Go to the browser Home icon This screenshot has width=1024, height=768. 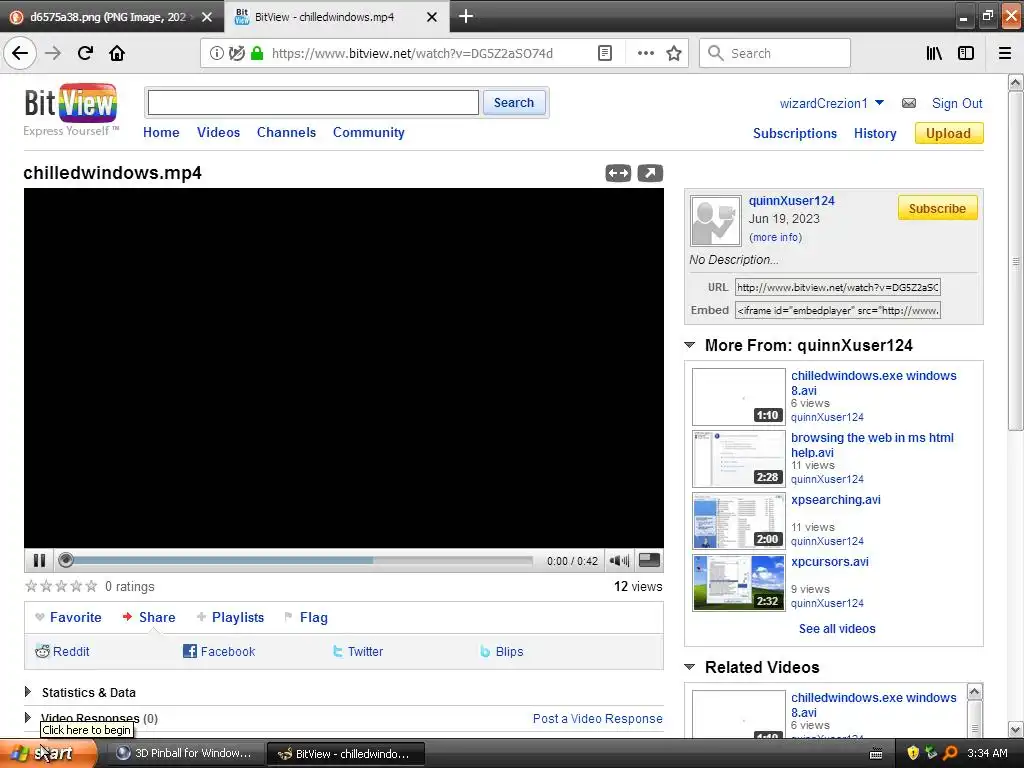pyautogui.click(x=117, y=53)
